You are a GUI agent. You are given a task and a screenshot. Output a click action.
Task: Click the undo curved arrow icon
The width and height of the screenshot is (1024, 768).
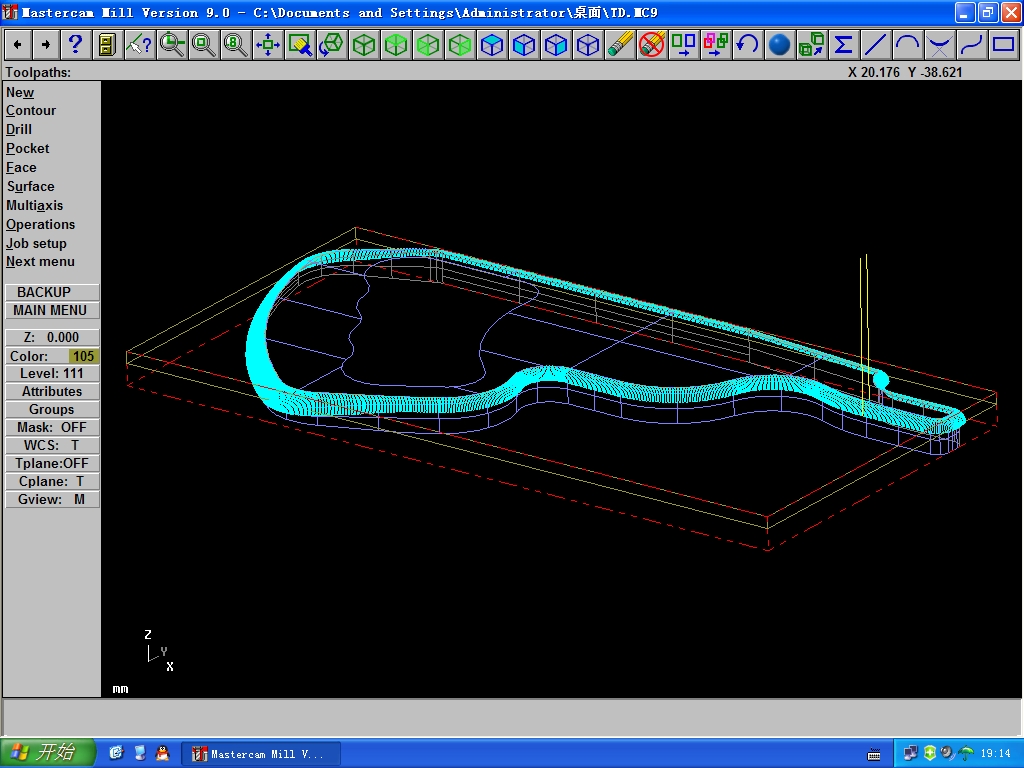tap(747, 45)
